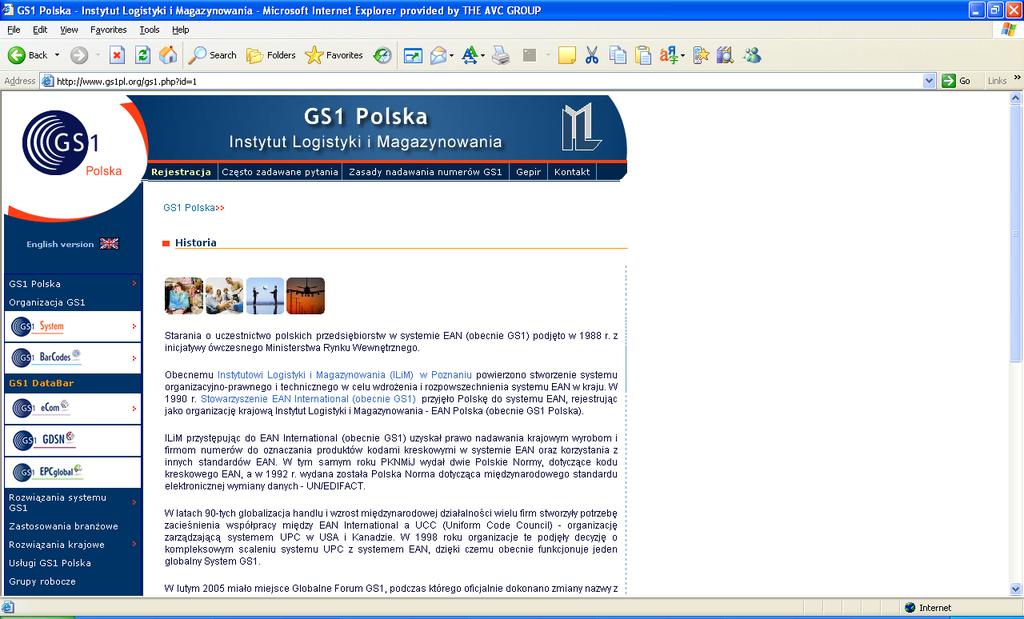Follow Instytutowi Logistyki i Magazynowania link
1024x619 pixels.
(x=344, y=375)
